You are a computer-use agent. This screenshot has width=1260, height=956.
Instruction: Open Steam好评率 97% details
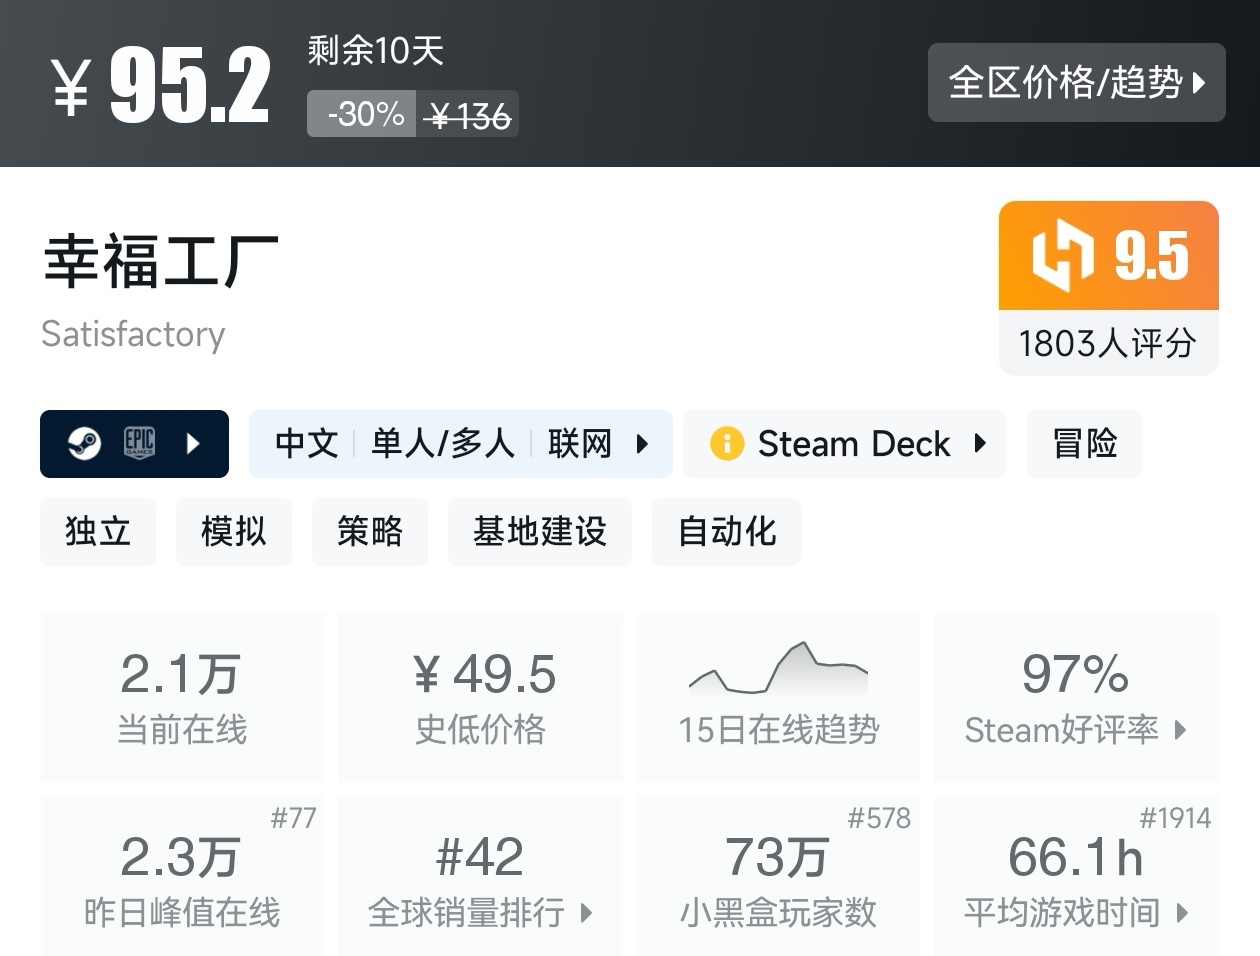1076,697
